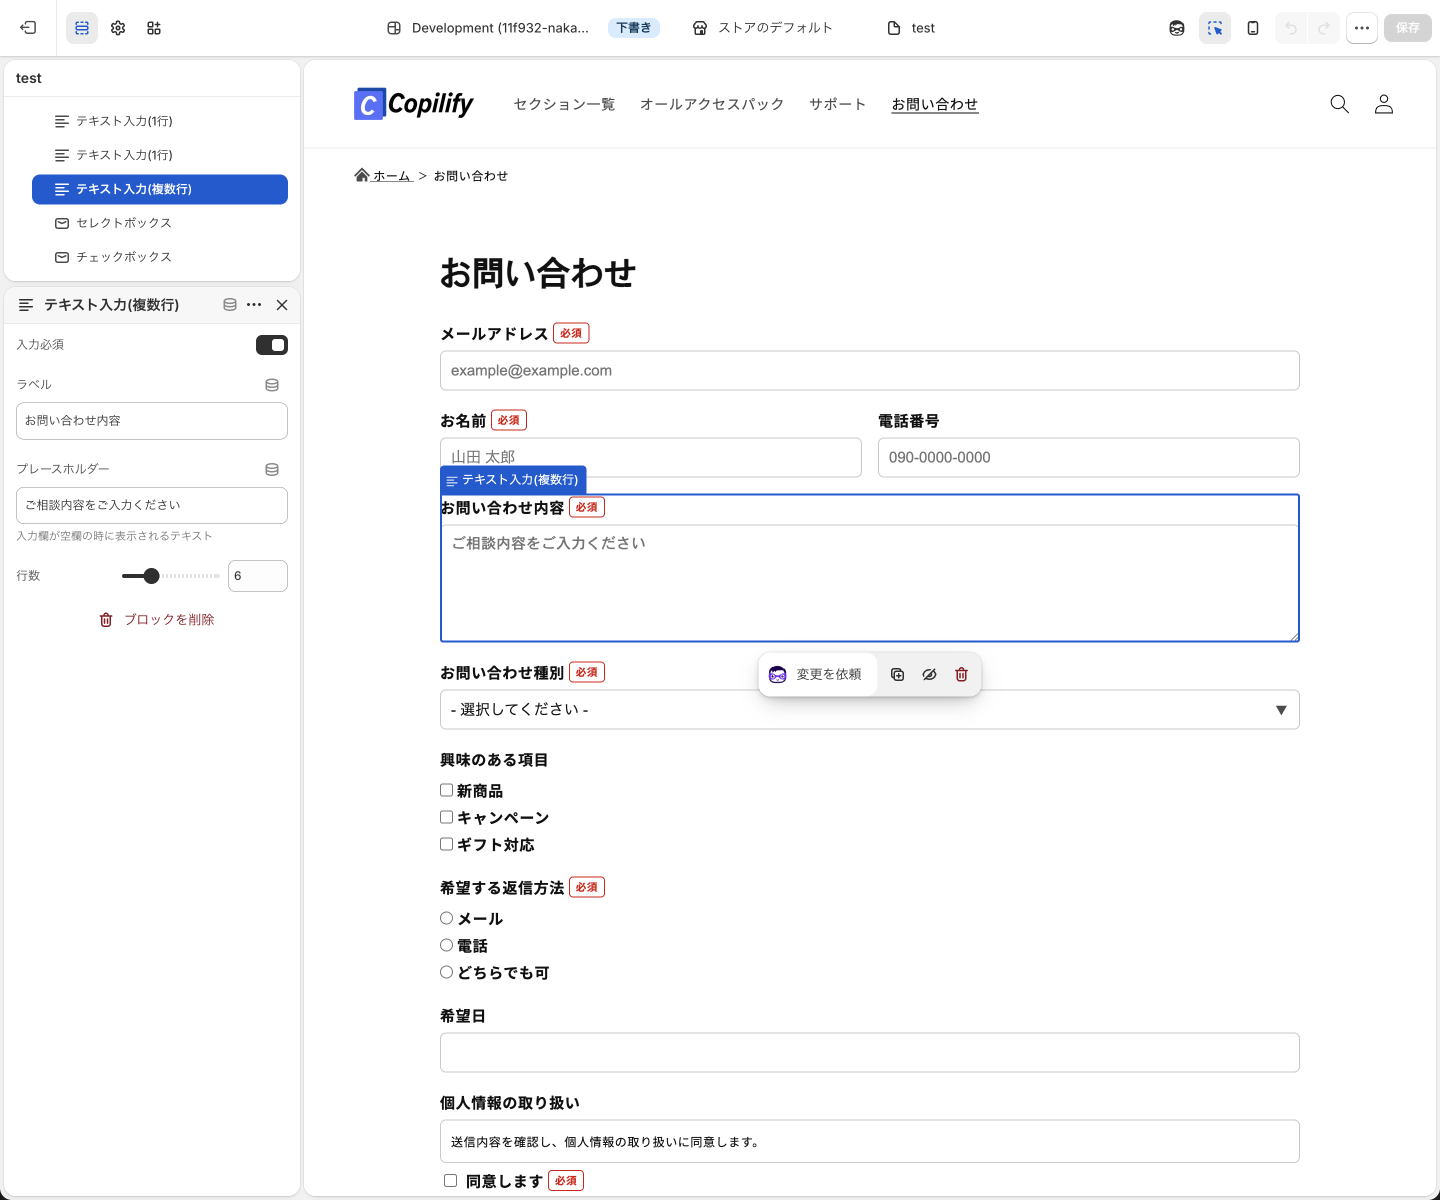Check the 同意します checkbox

[451, 1181]
